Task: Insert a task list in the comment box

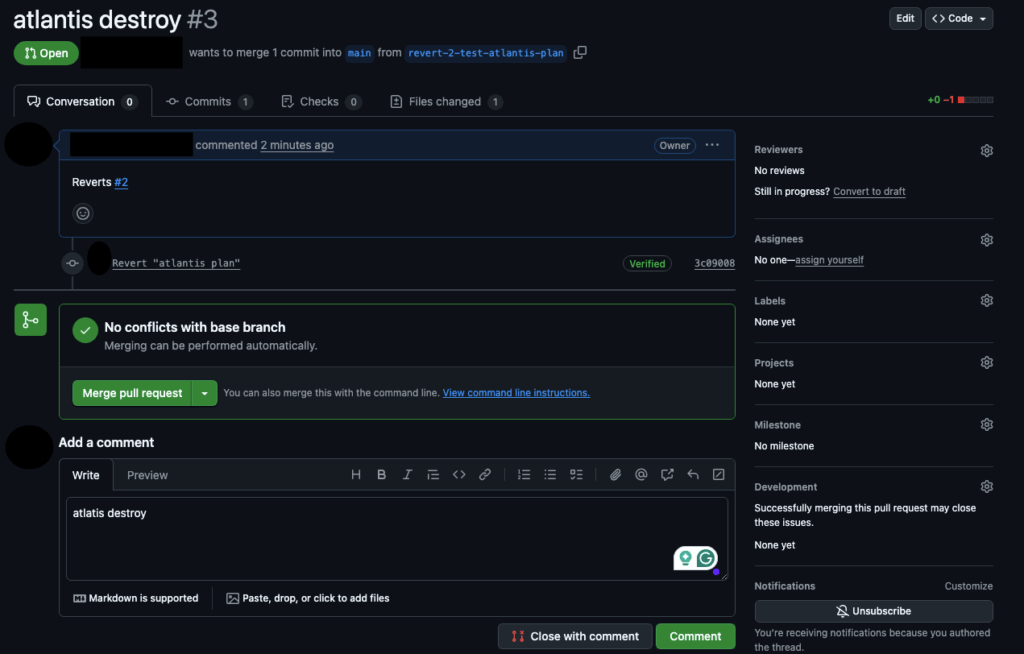Action: pyautogui.click(x=576, y=474)
